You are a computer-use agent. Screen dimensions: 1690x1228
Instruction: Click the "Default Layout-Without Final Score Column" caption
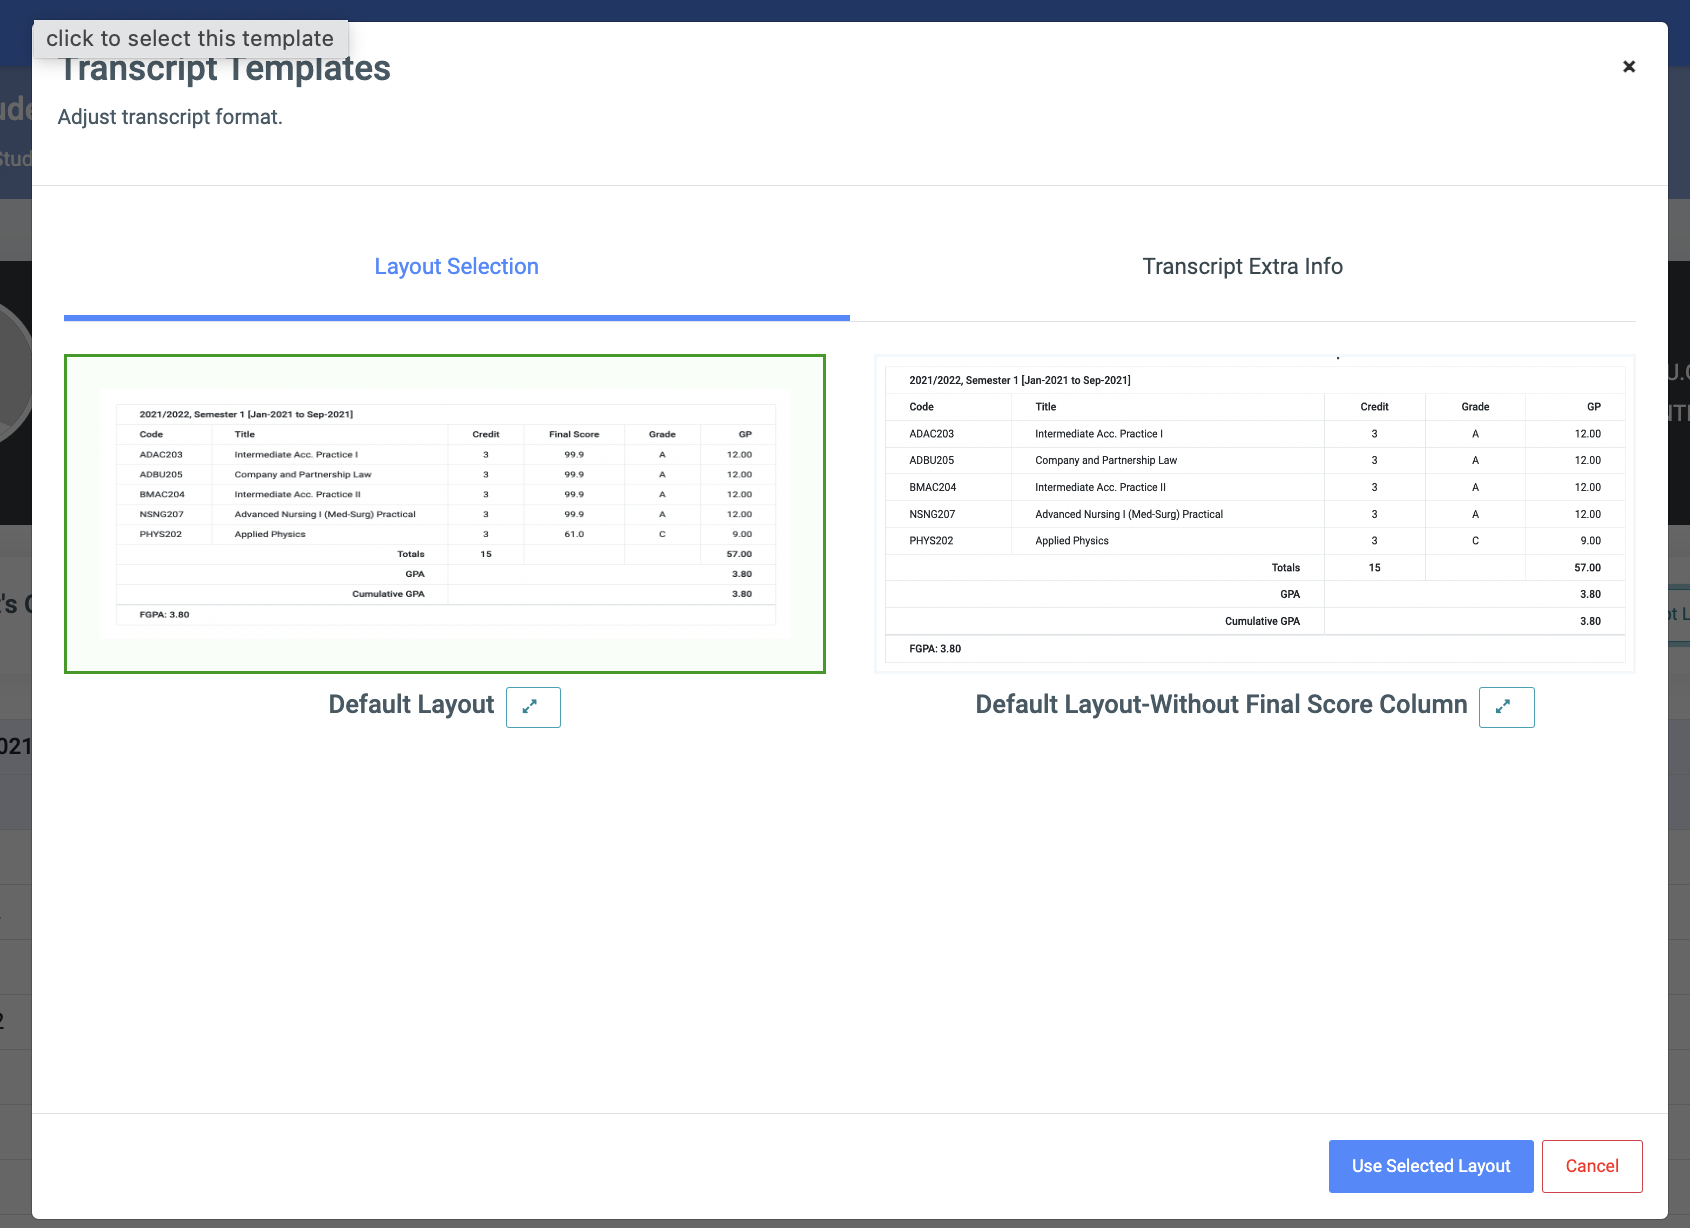[x=1220, y=705]
